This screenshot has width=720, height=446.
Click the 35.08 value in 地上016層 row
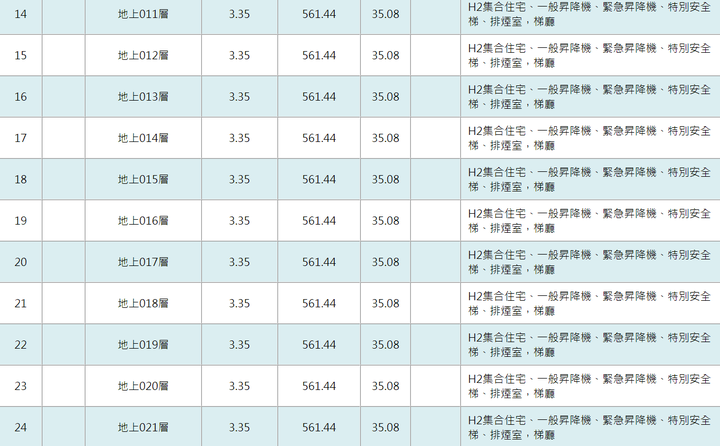pos(386,221)
